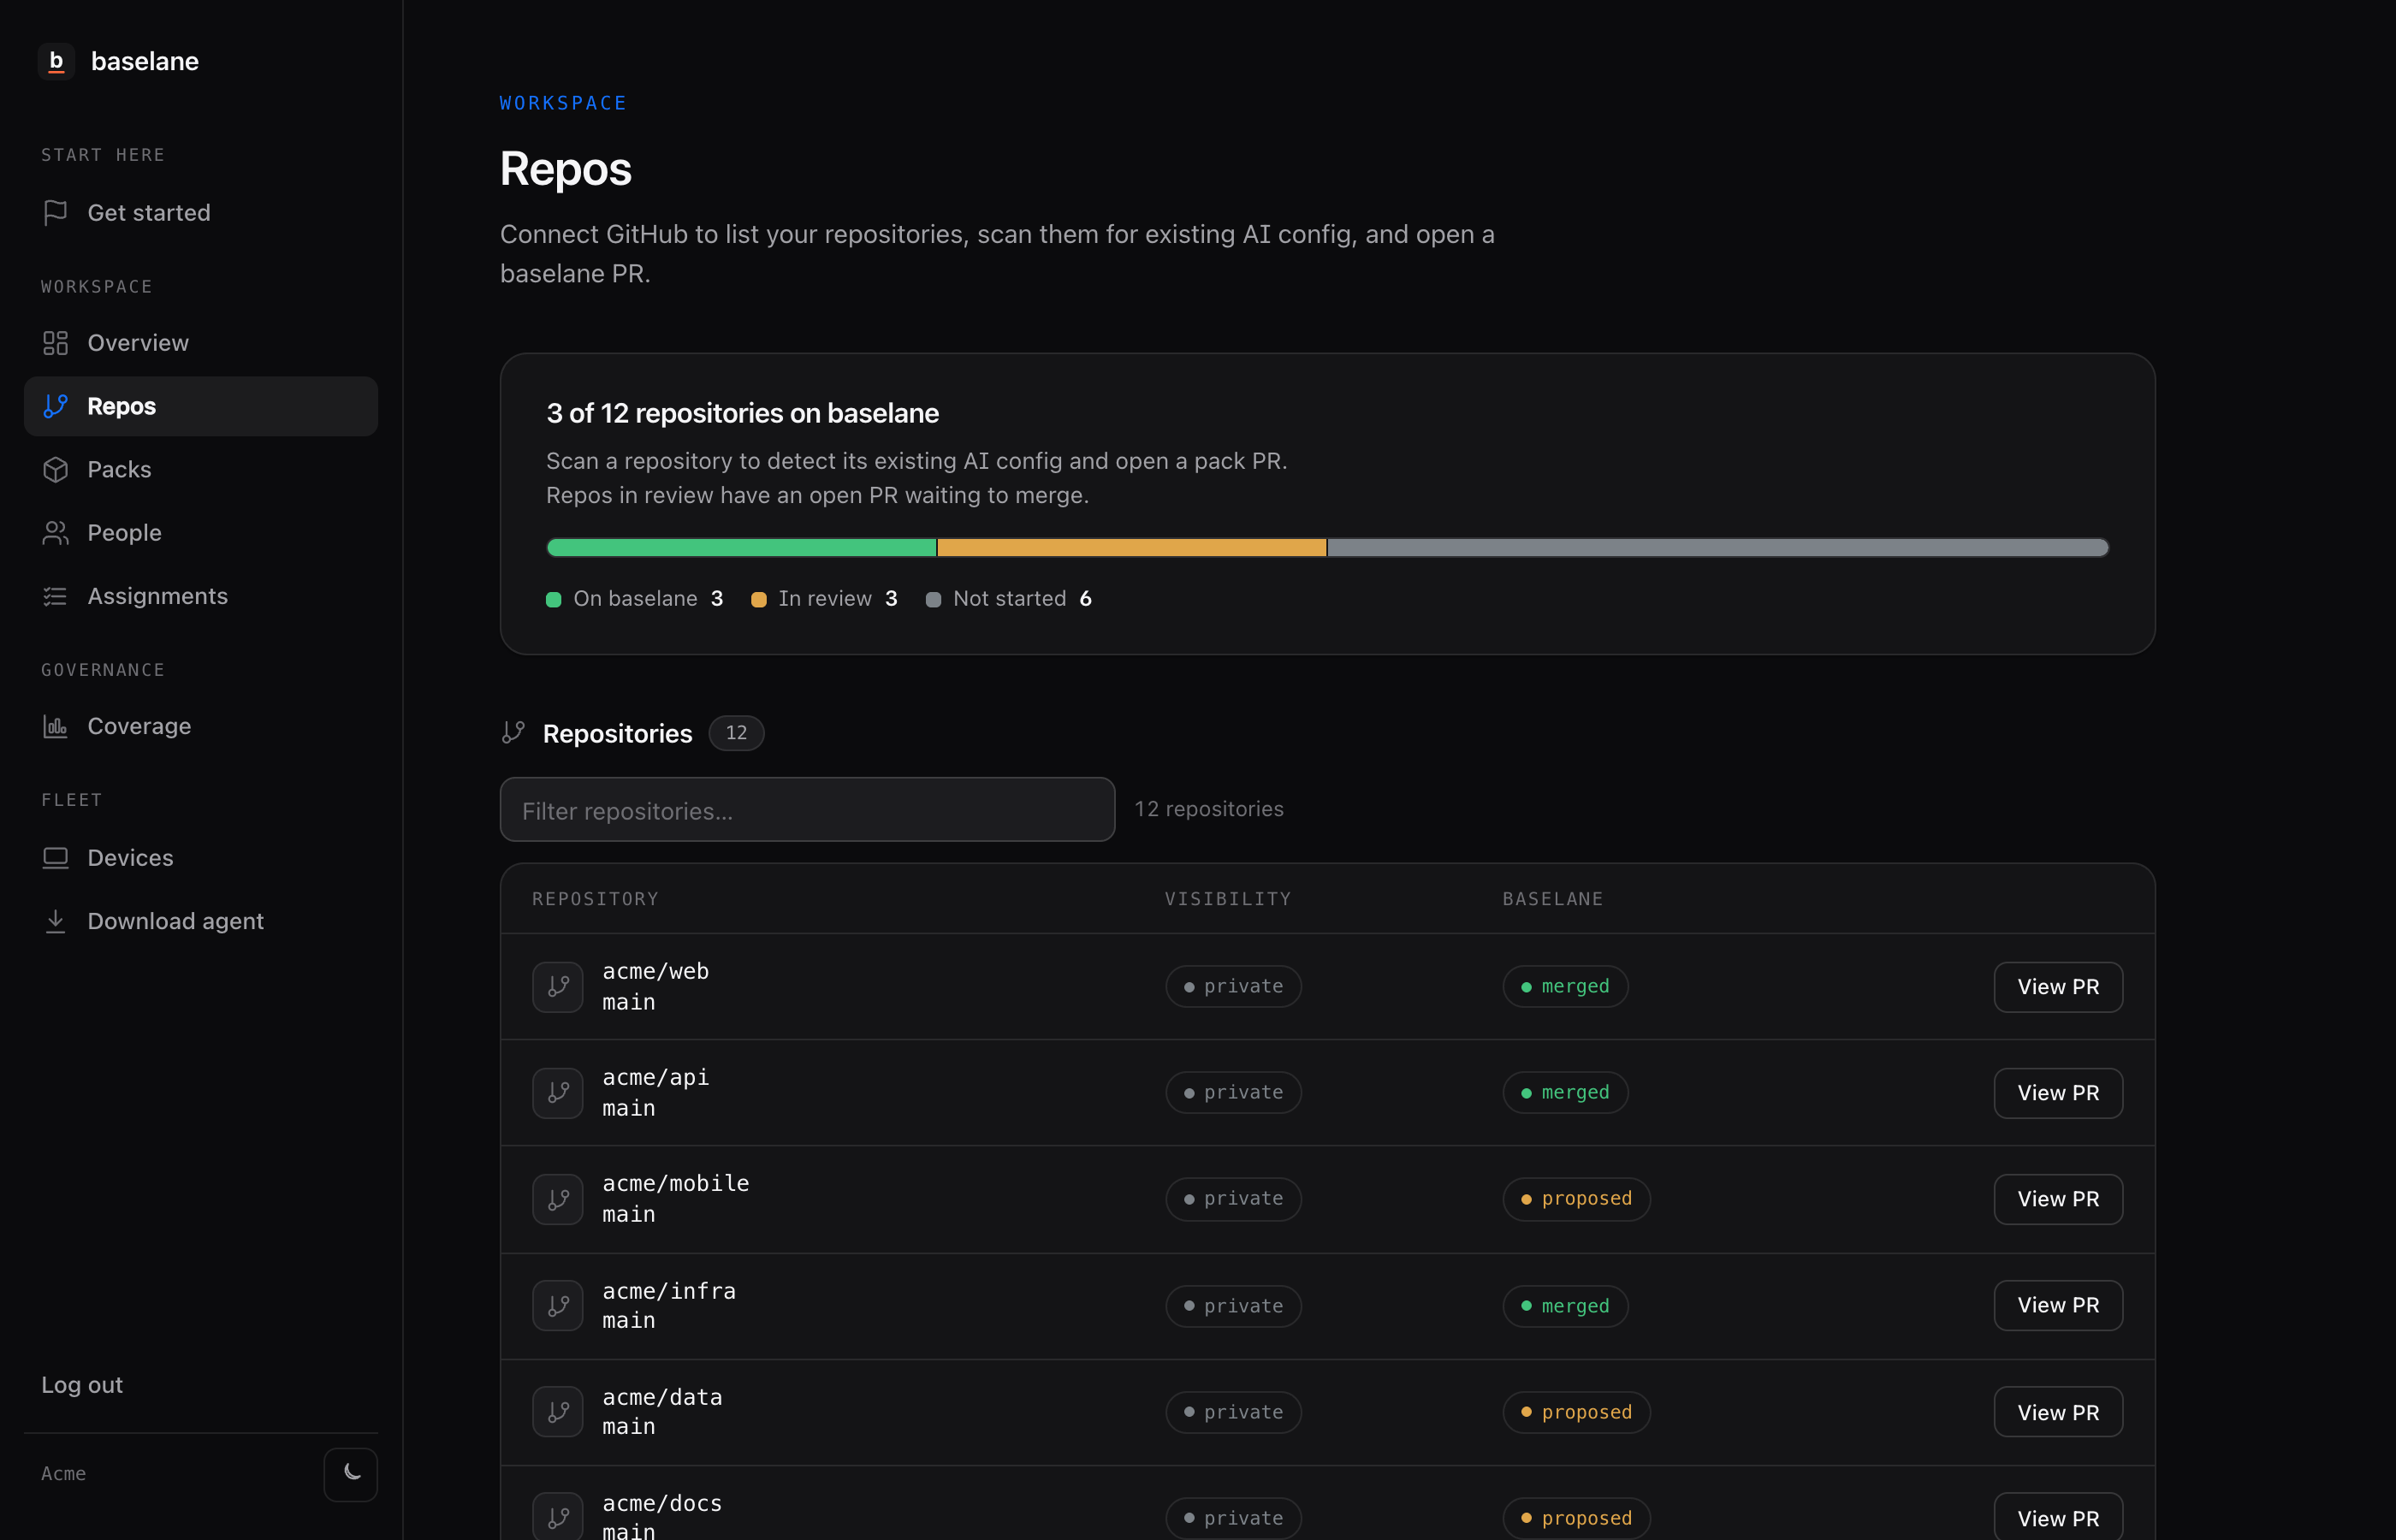Image resolution: width=2396 pixels, height=1540 pixels.
Task: Click the orange In review progress segment
Action: (x=1132, y=548)
